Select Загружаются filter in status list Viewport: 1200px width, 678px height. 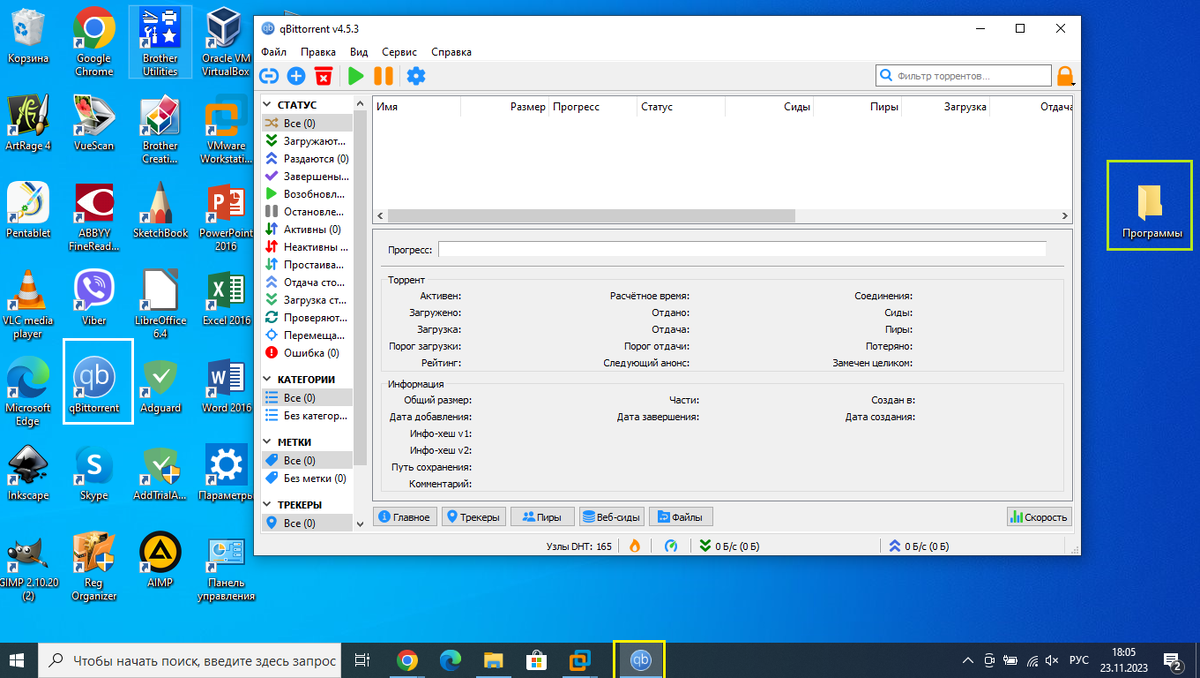click(307, 141)
